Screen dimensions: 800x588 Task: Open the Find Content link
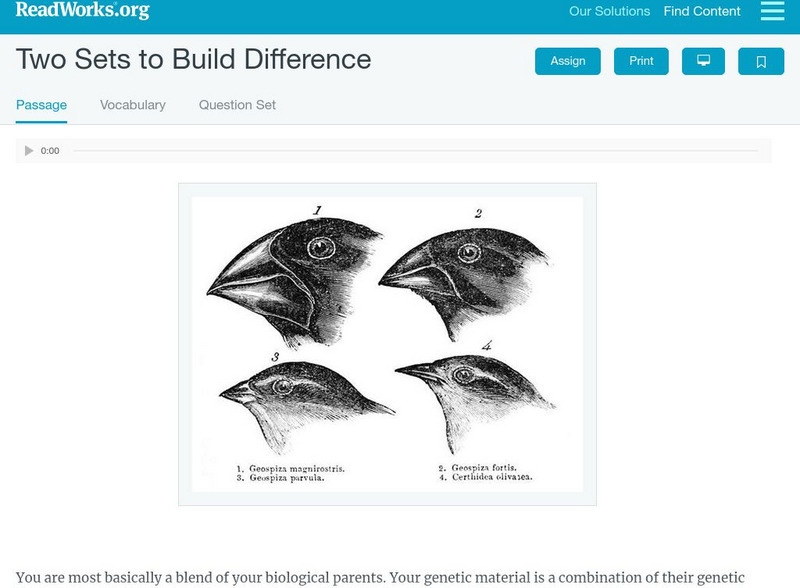pyautogui.click(x=702, y=12)
